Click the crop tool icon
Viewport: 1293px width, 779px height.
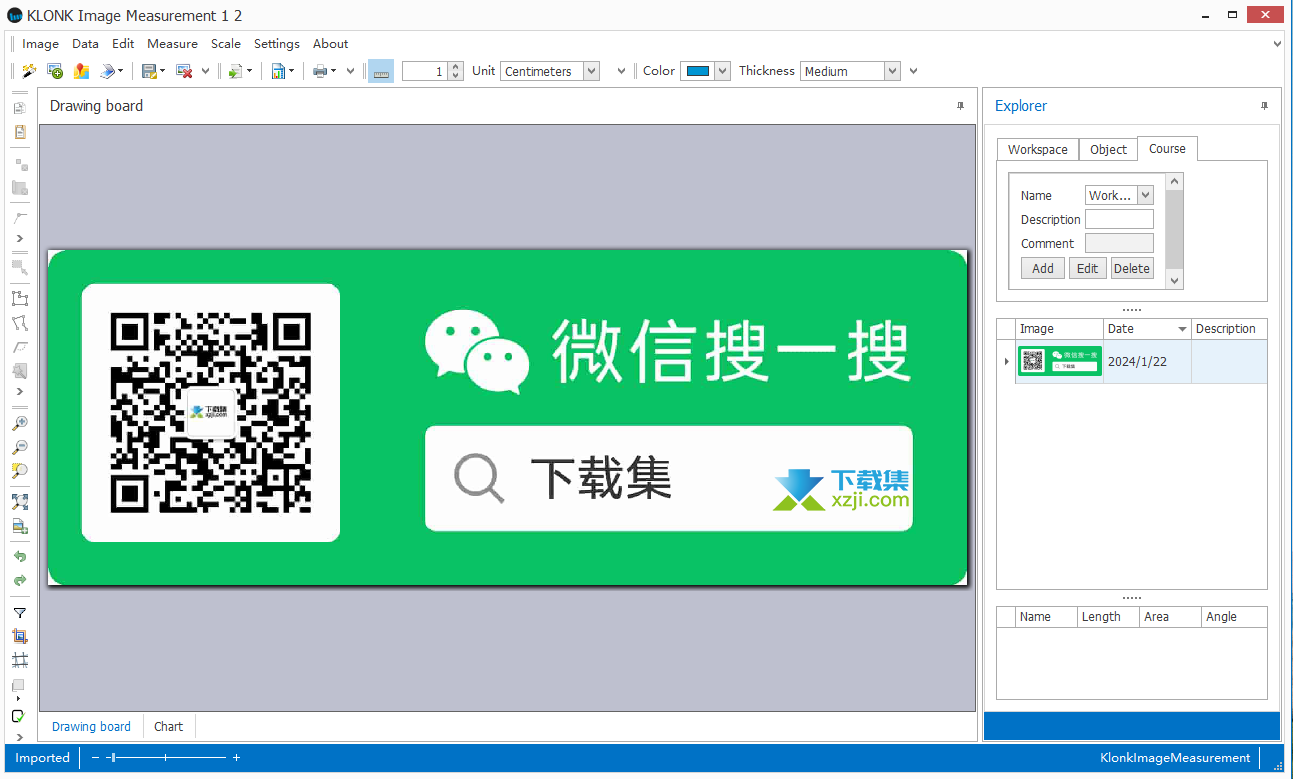19,636
